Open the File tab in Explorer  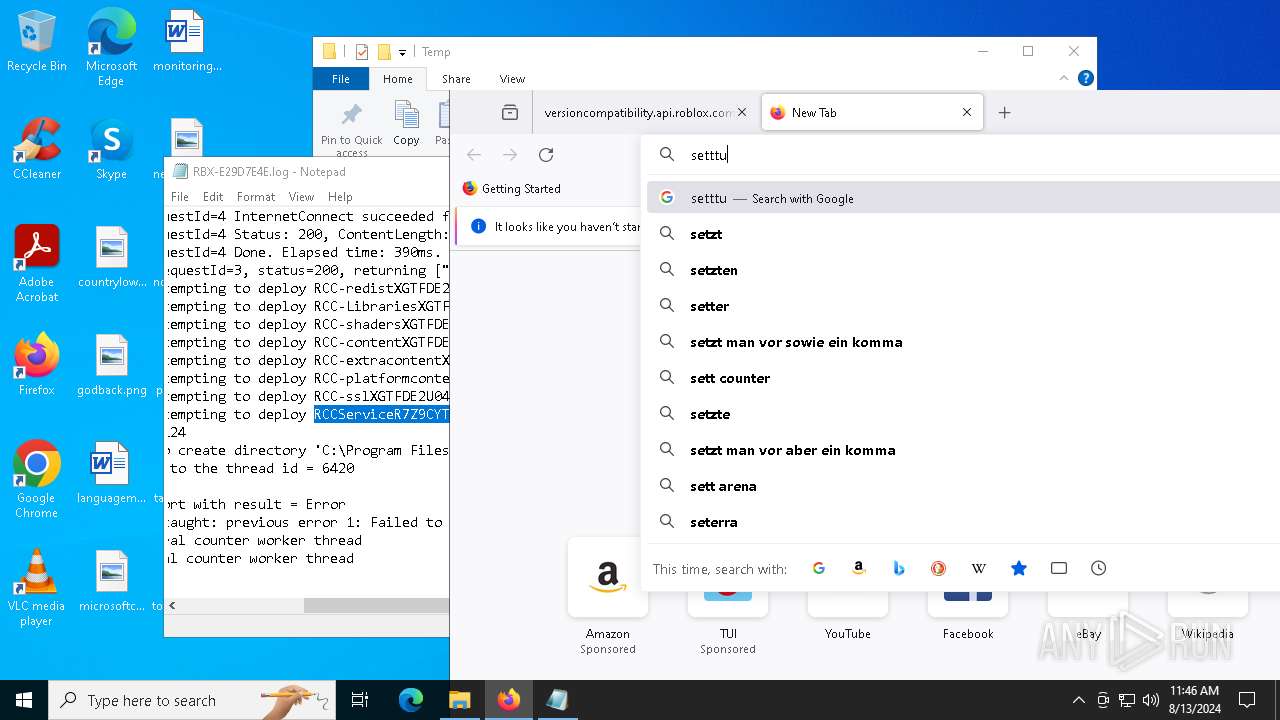pos(341,79)
